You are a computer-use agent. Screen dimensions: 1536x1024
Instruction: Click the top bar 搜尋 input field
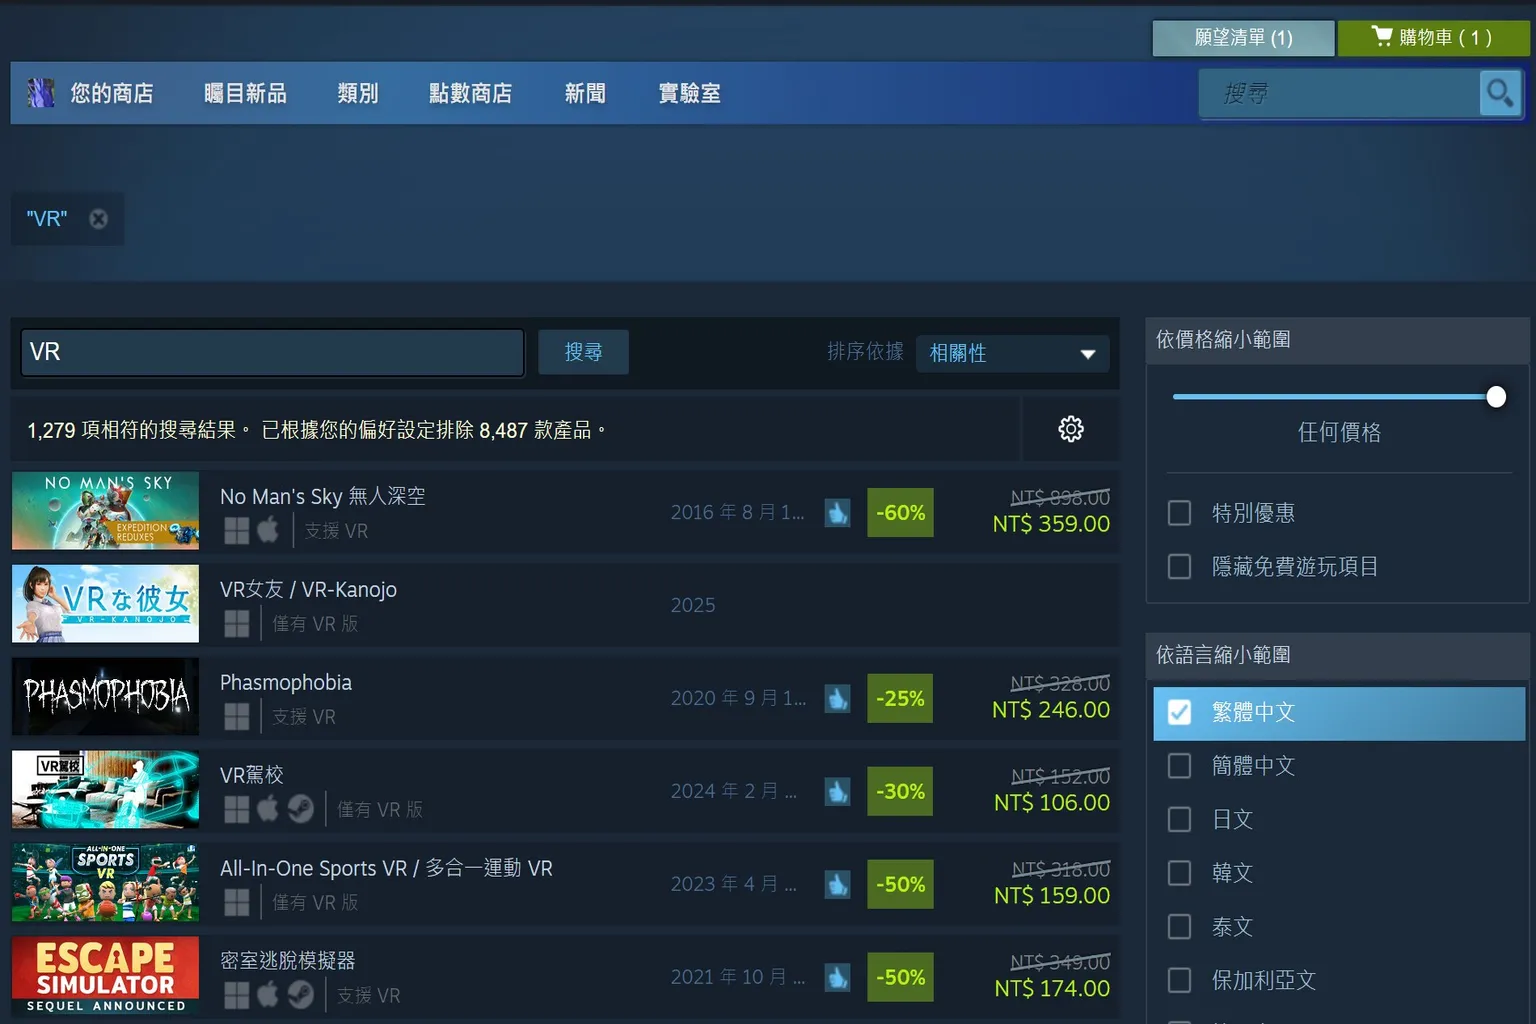click(x=1339, y=94)
